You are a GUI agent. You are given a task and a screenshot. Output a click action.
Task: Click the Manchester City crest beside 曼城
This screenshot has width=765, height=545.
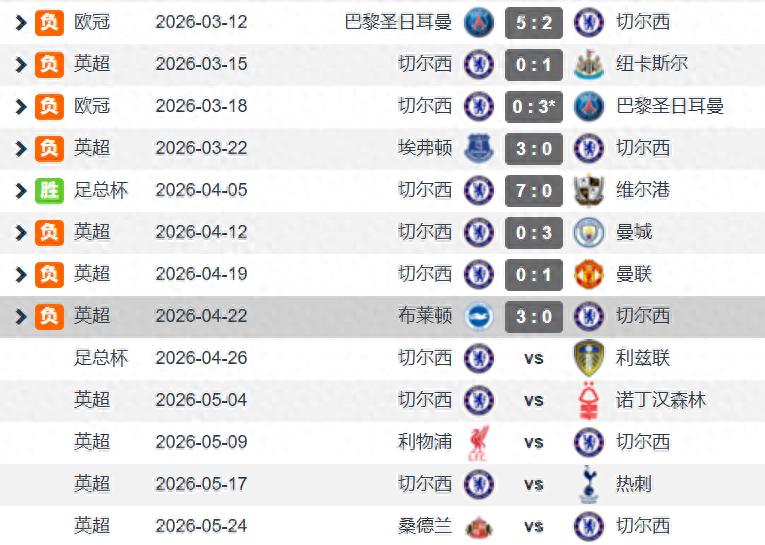click(x=589, y=231)
